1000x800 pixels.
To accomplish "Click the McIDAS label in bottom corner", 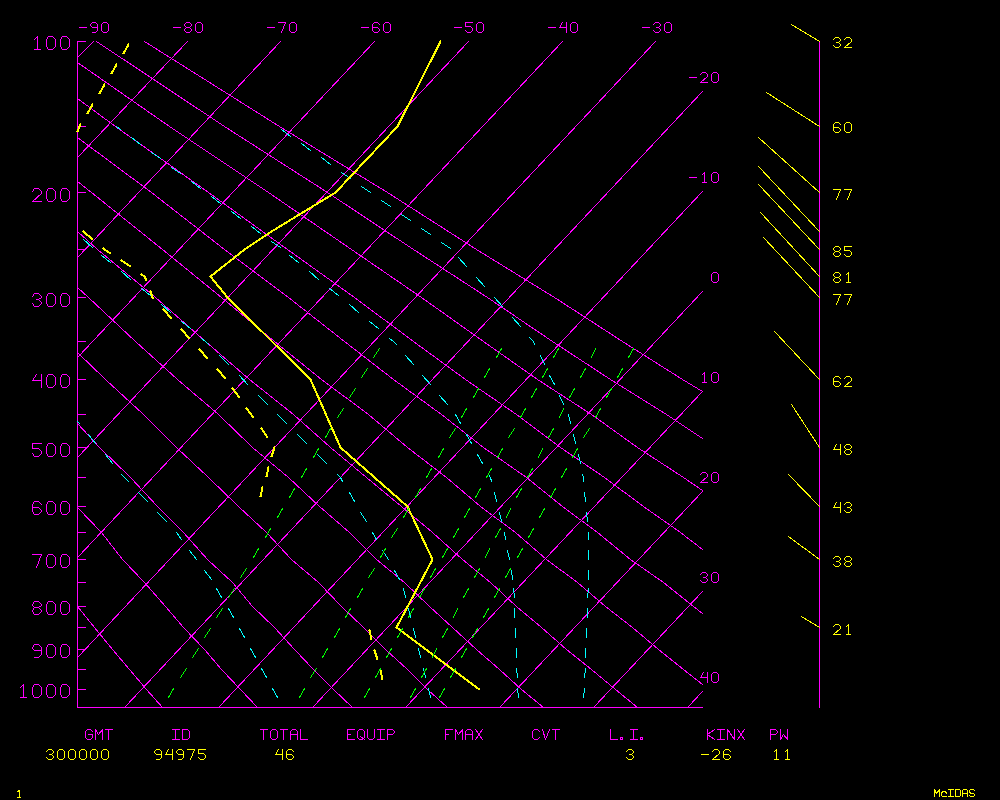I will (954, 793).
